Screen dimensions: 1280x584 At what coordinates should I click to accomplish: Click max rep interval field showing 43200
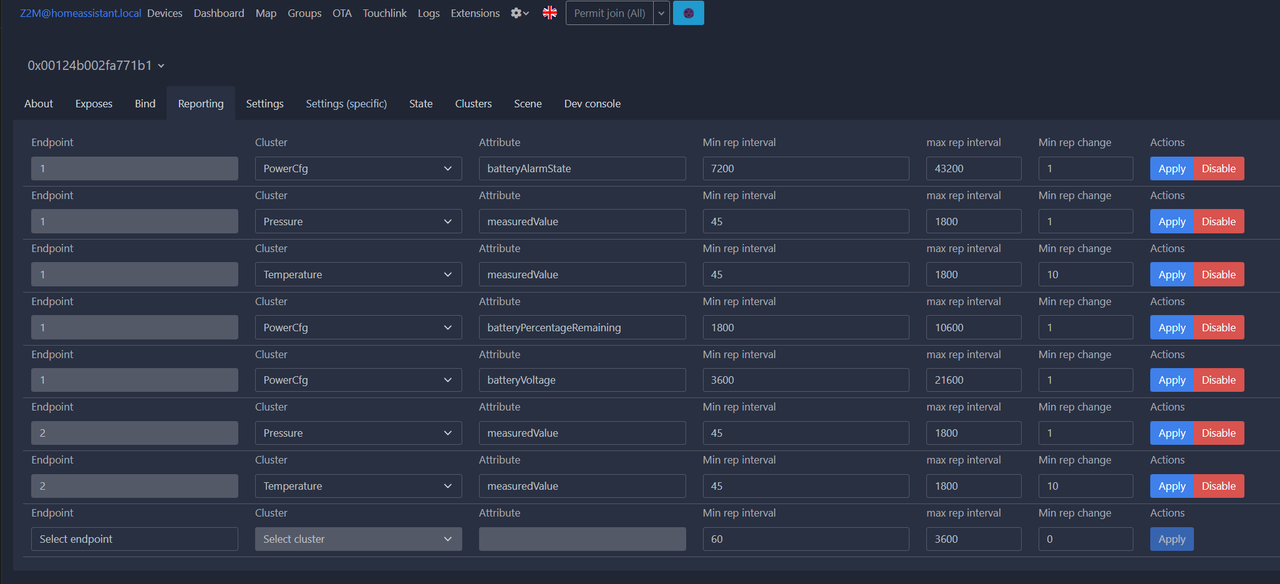coord(974,168)
